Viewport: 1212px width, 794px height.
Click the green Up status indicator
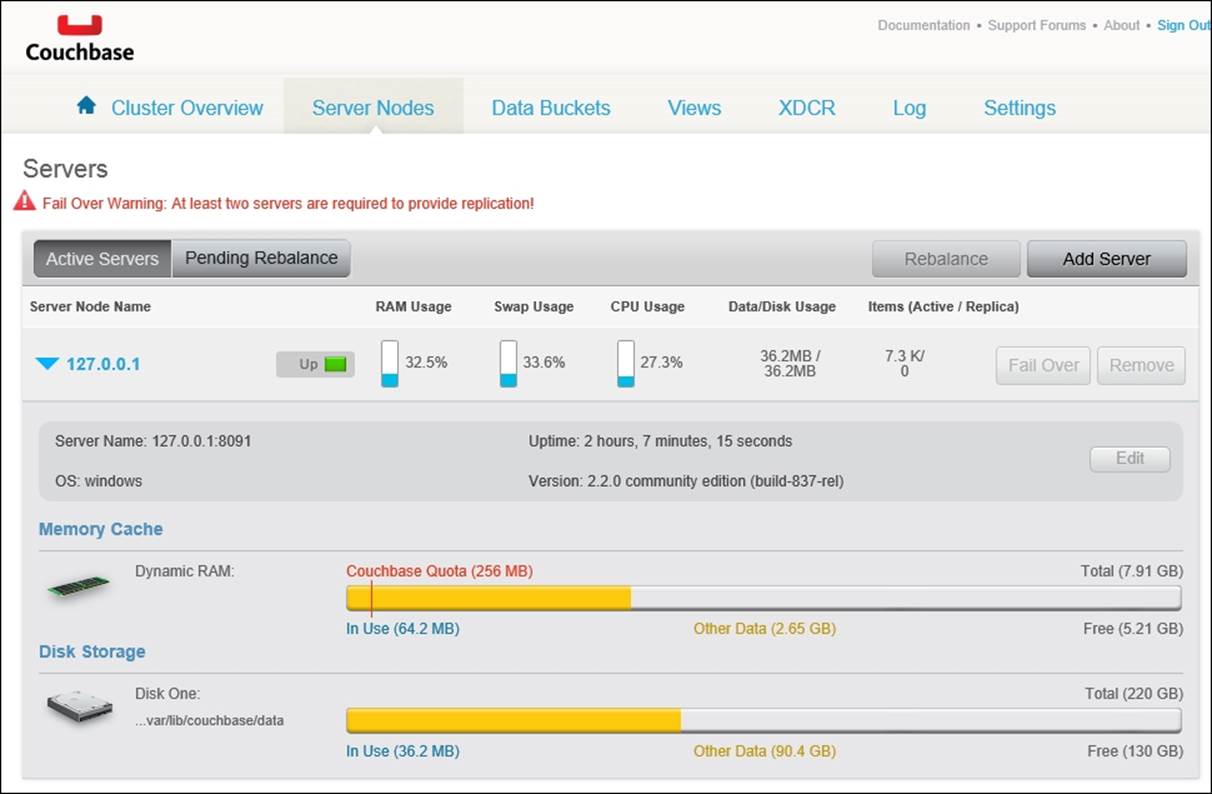pyautogui.click(x=336, y=365)
